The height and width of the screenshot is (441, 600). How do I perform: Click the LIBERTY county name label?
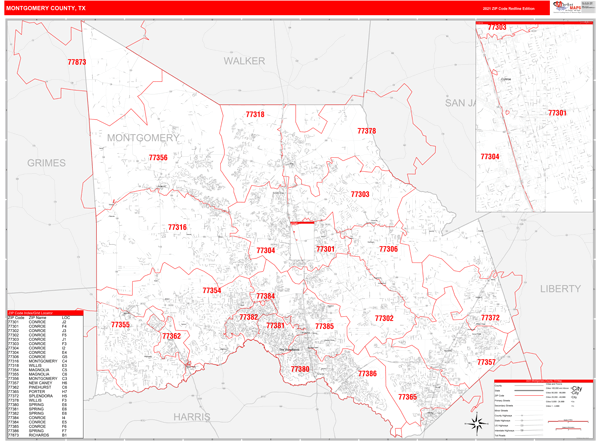560,288
